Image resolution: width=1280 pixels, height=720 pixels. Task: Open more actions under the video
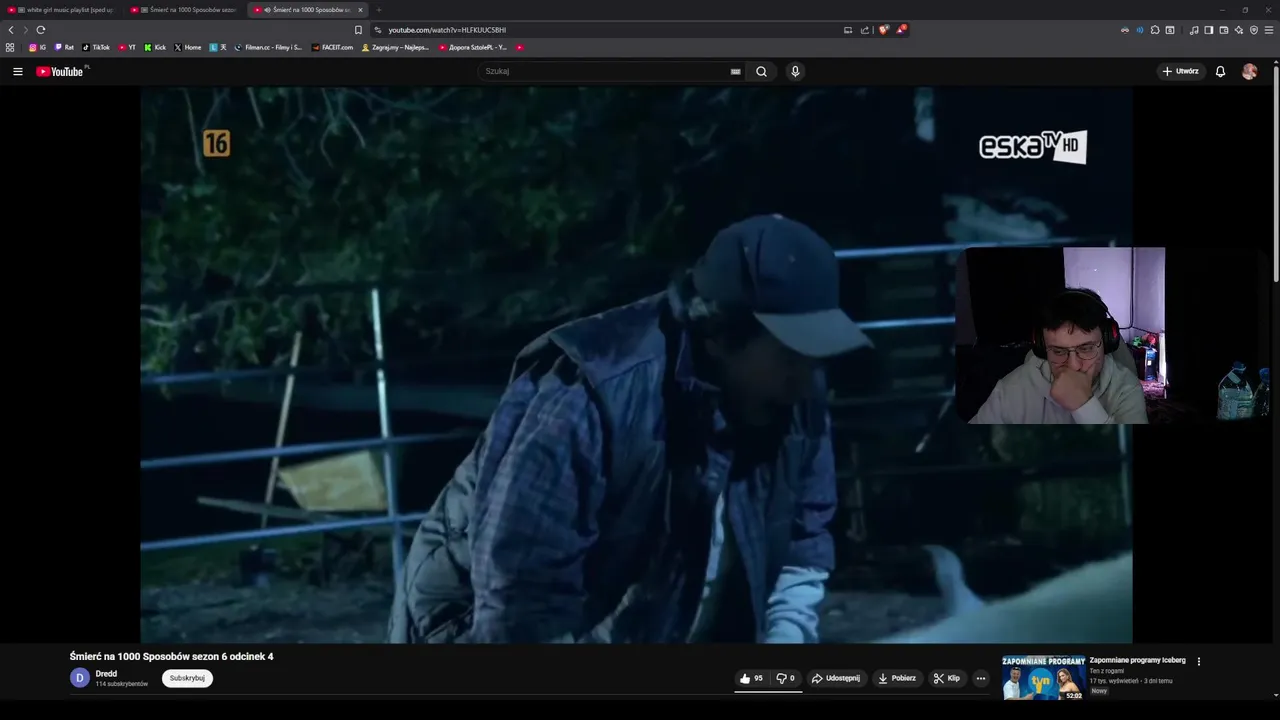980,678
